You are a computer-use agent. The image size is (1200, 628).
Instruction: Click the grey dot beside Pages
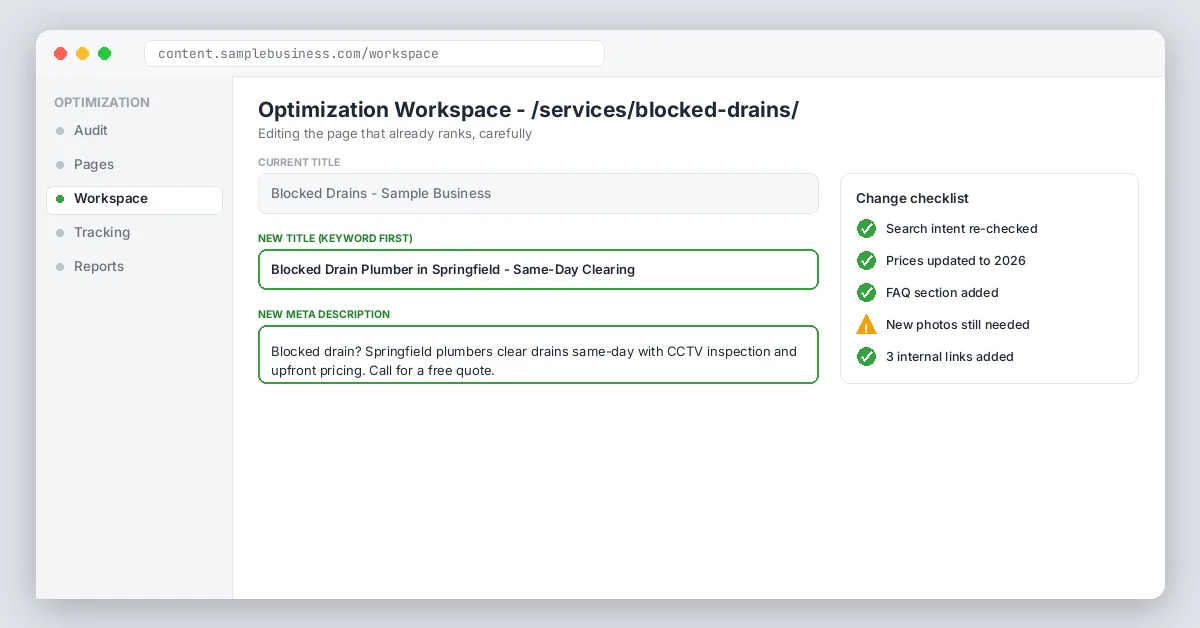click(x=60, y=165)
